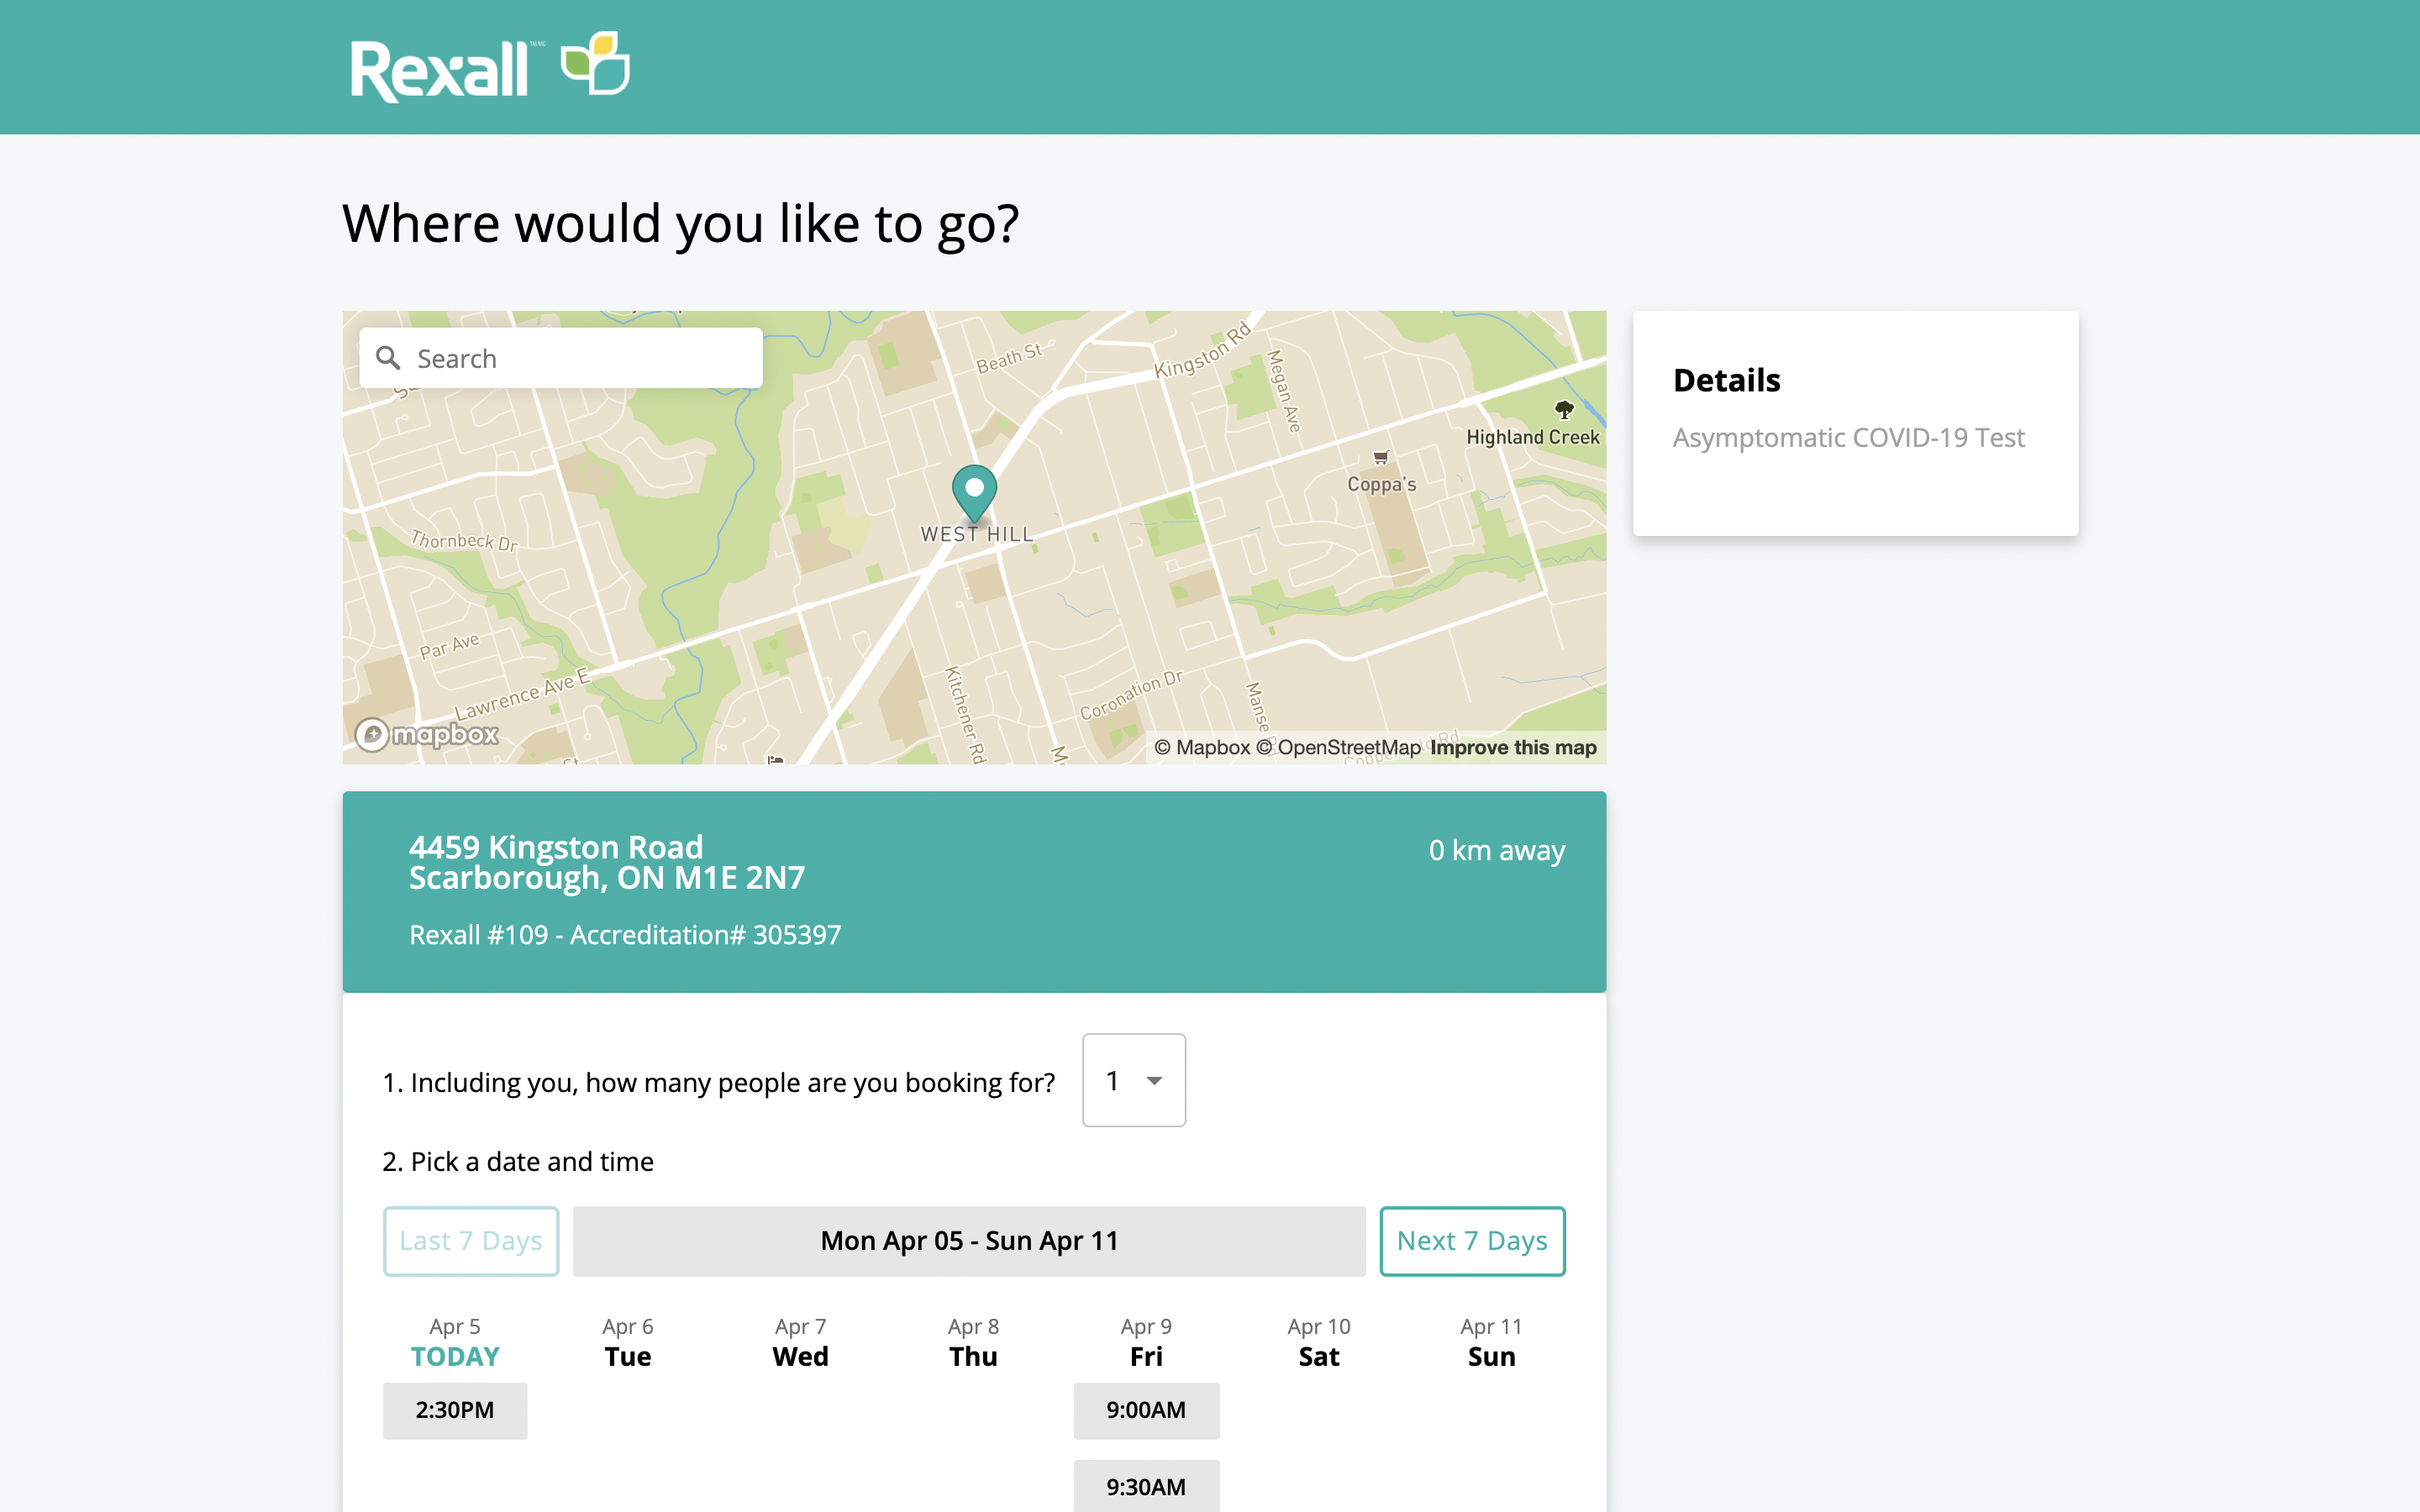Click the Coppa's shopping cart map icon

[1381, 458]
